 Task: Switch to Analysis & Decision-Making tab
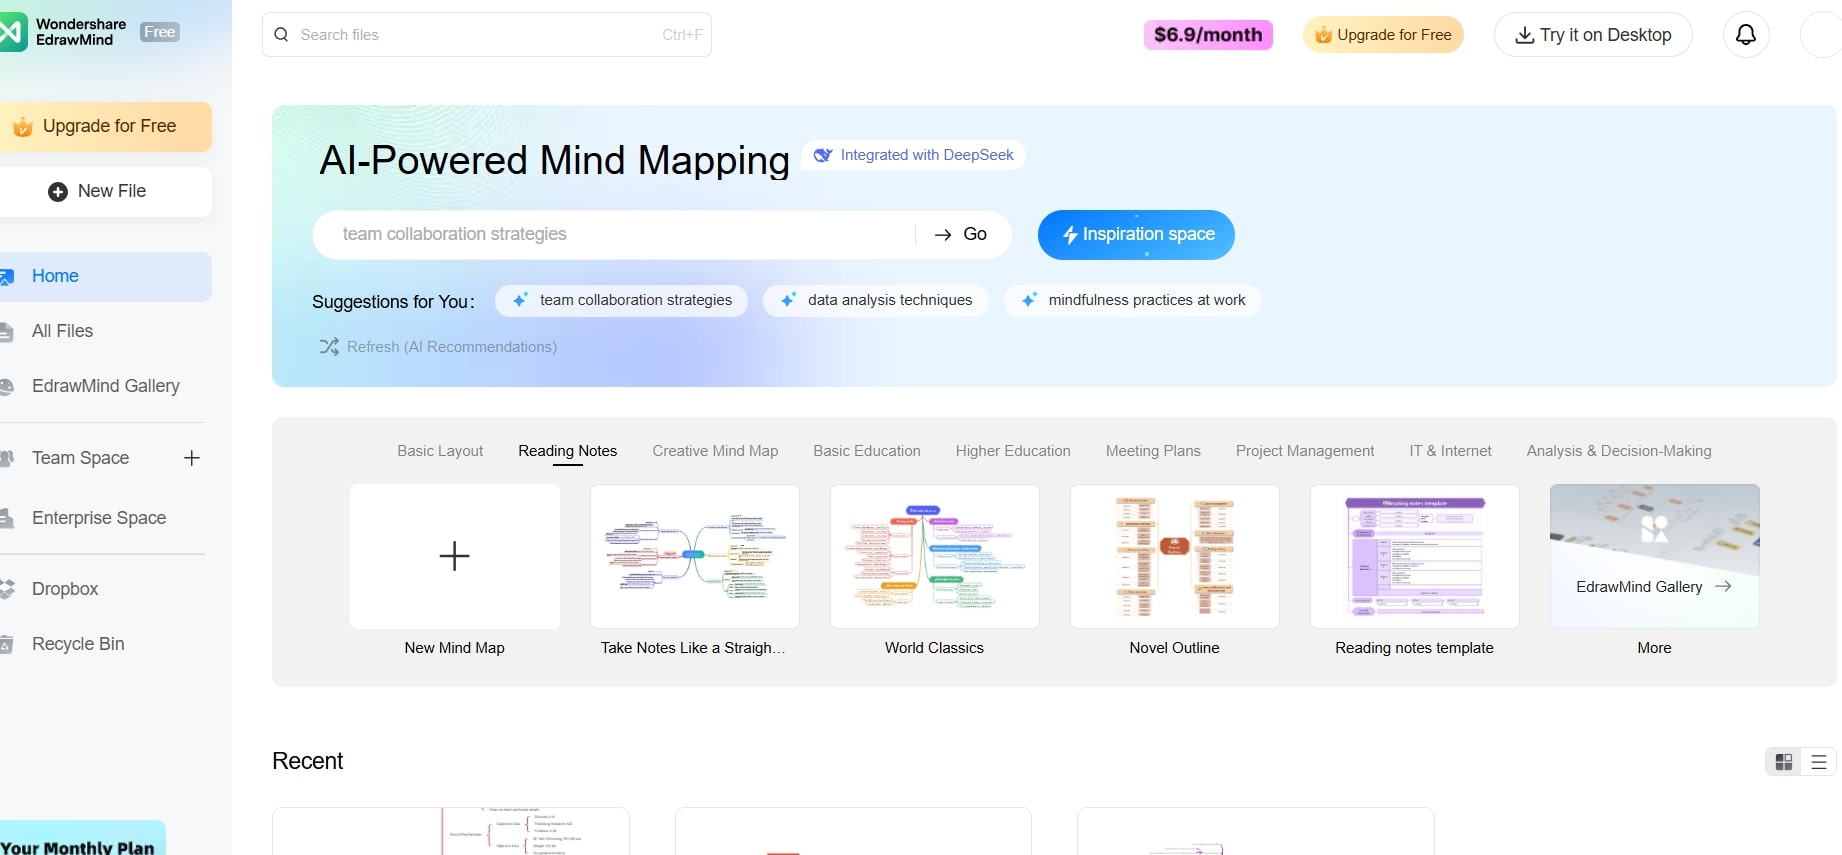tap(1619, 451)
